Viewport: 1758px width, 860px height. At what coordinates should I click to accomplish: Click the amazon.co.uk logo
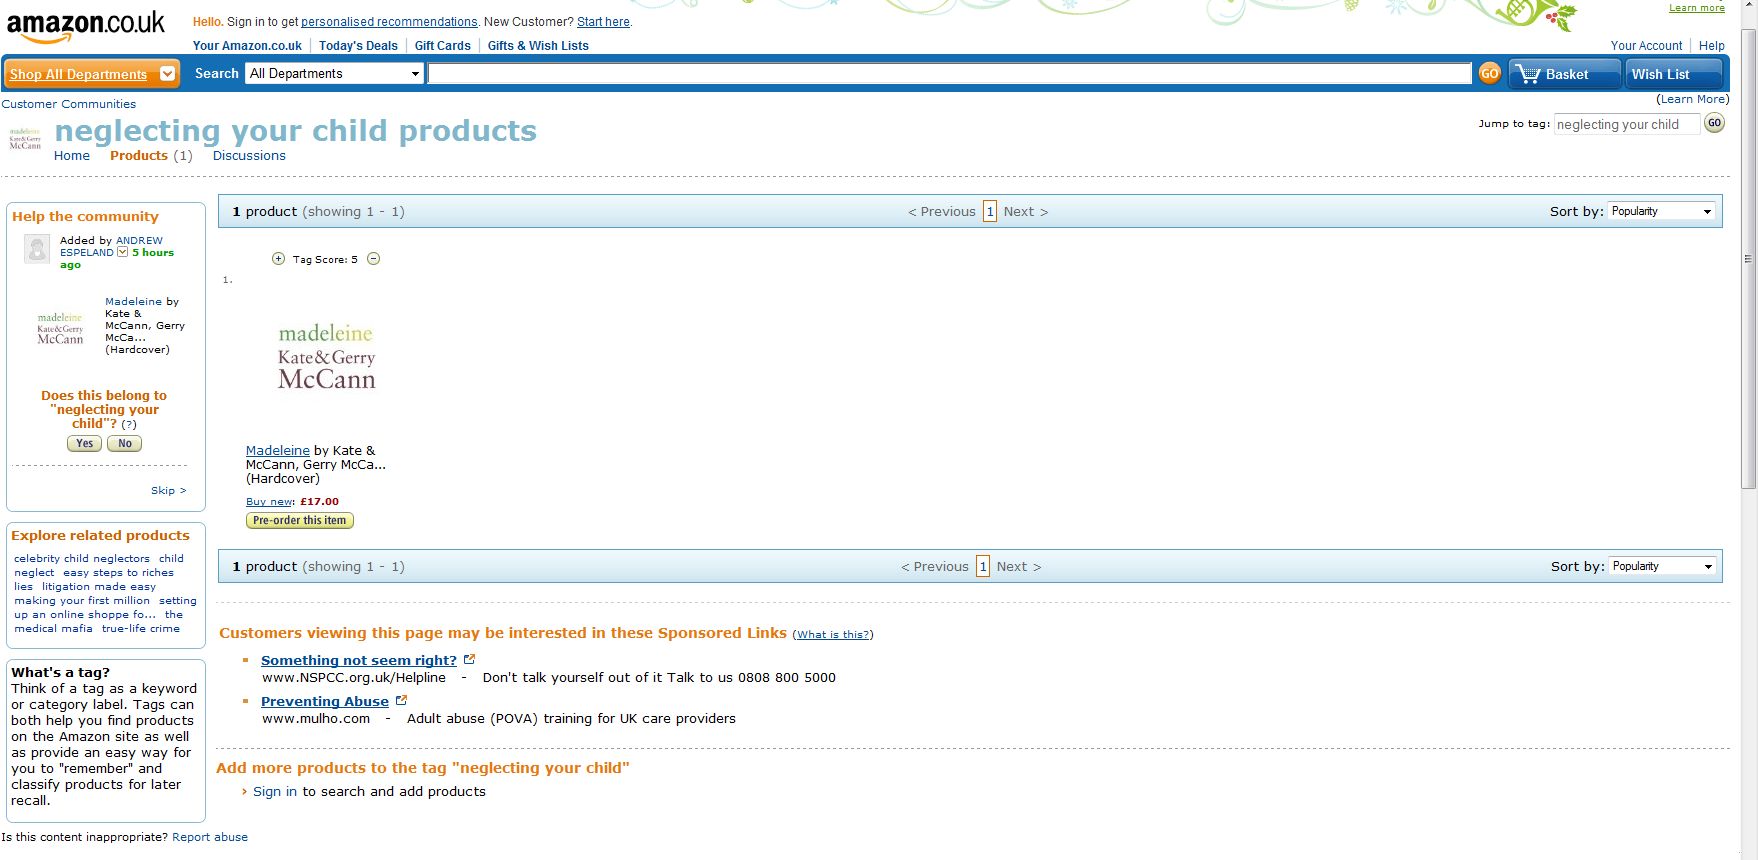pos(85,26)
